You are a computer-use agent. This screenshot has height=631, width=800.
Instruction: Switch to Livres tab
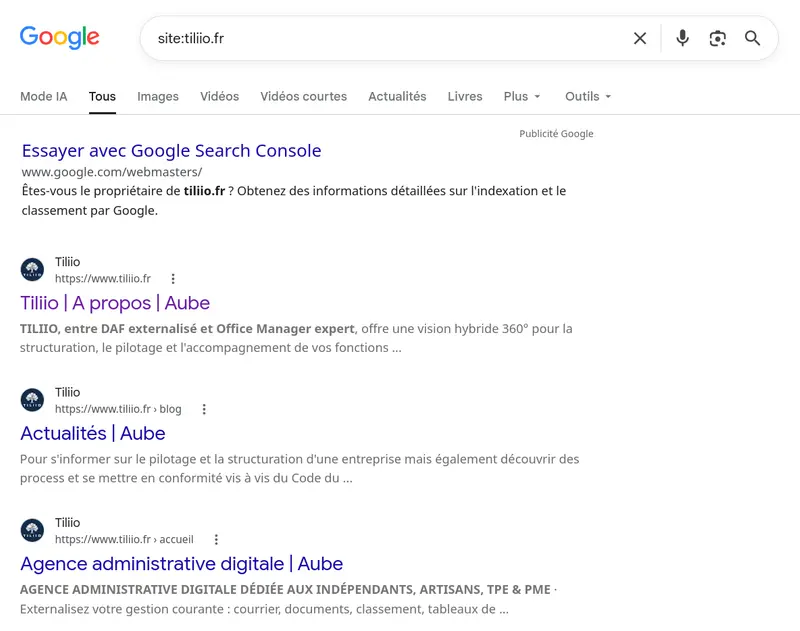(x=465, y=96)
